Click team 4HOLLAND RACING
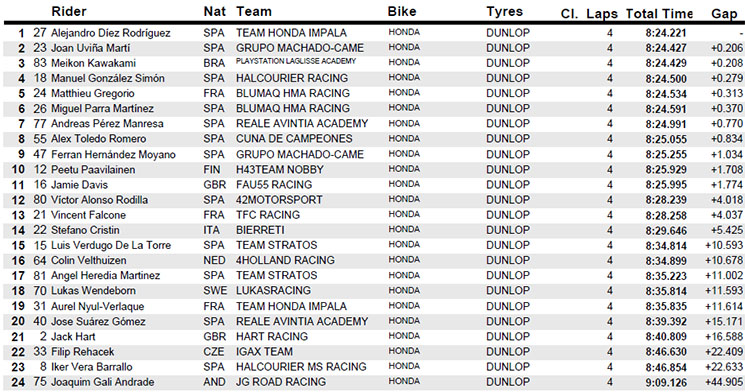Image resolution: width=745 pixels, height=392 pixels. tap(285, 260)
